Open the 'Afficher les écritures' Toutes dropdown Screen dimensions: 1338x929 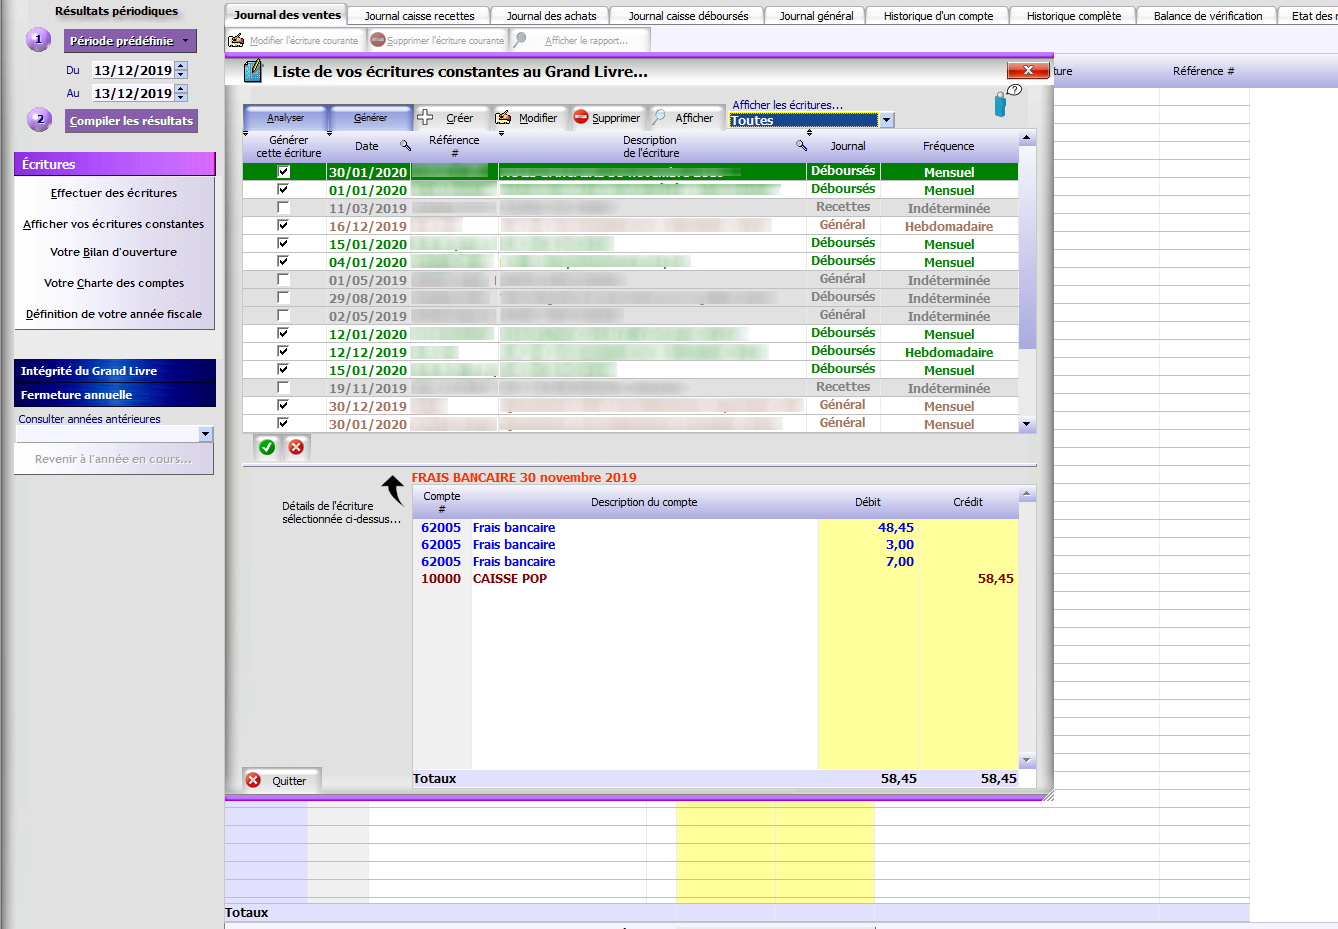point(886,120)
